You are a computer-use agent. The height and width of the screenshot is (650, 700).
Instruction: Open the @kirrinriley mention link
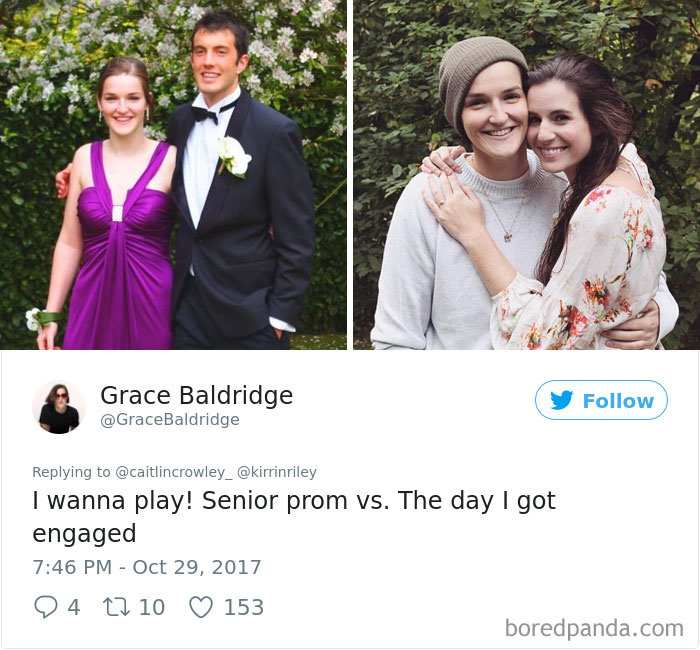[x=277, y=472]
